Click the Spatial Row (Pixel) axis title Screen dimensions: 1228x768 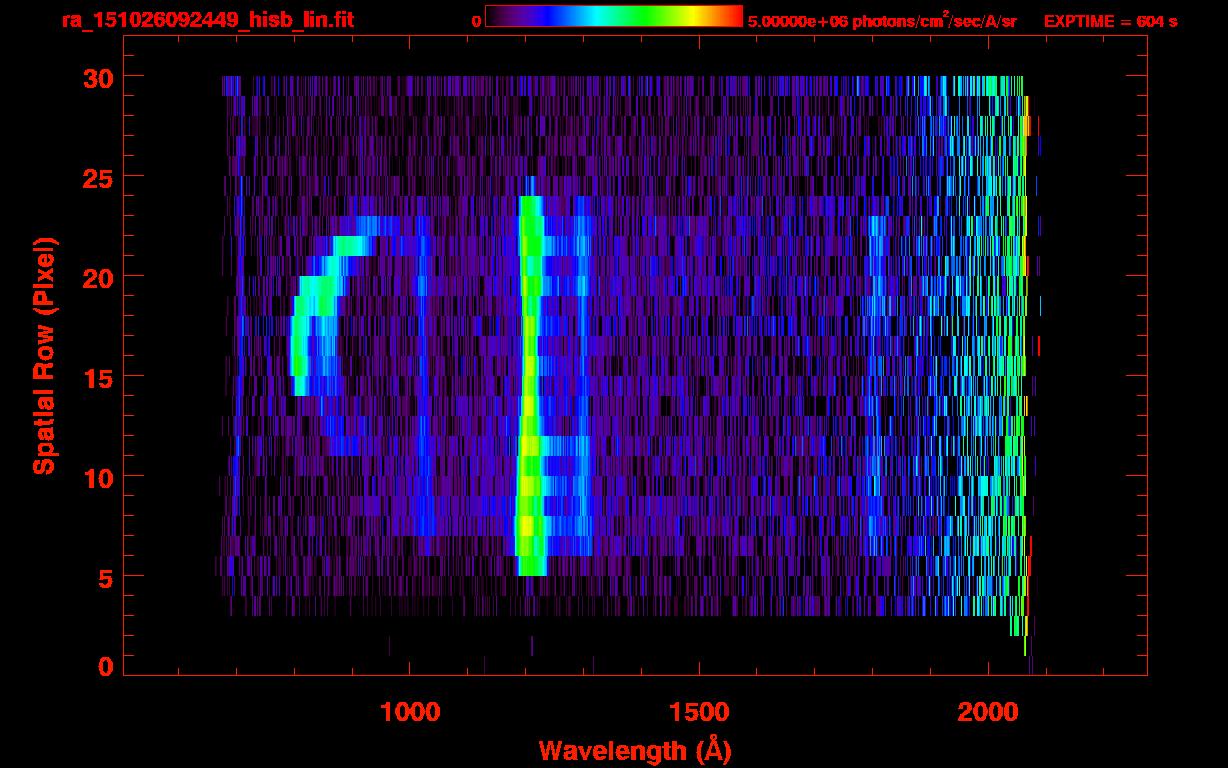[x=44, y=356]
